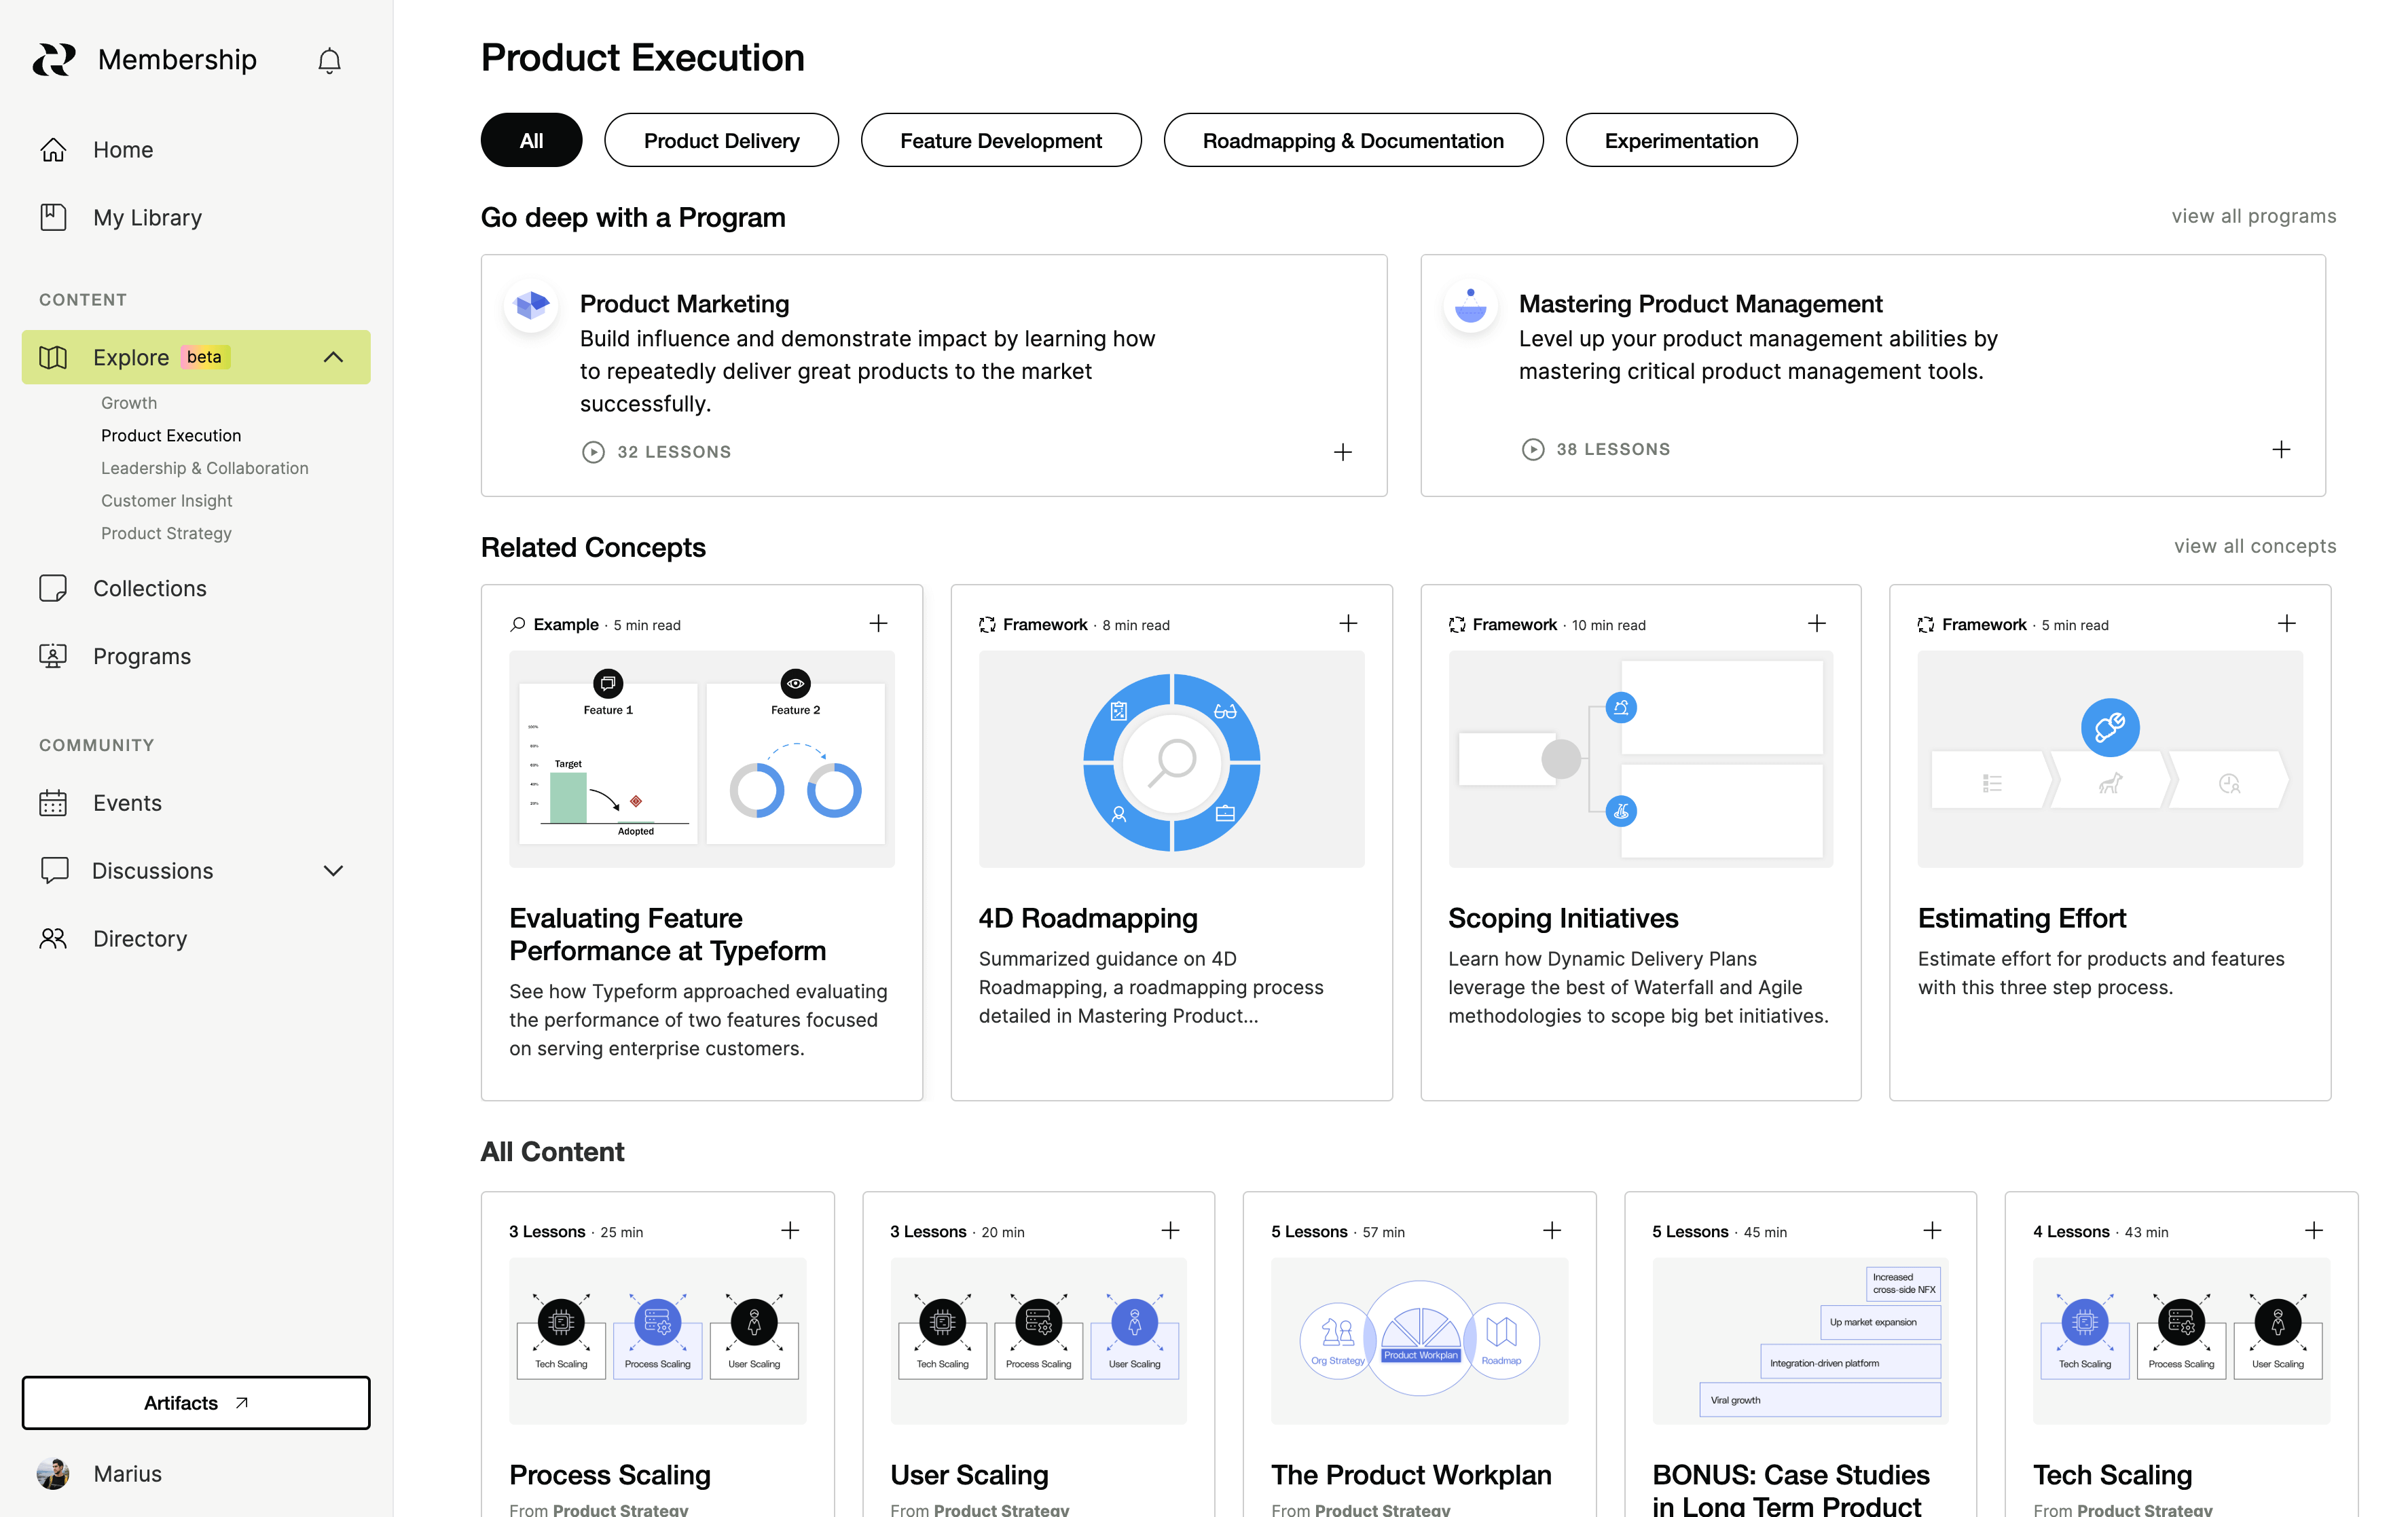The height and width of the screenshot is (1517, 2408).
Task: Add Product Marketing program with plus icon
Action: [x=1342, y=452]
